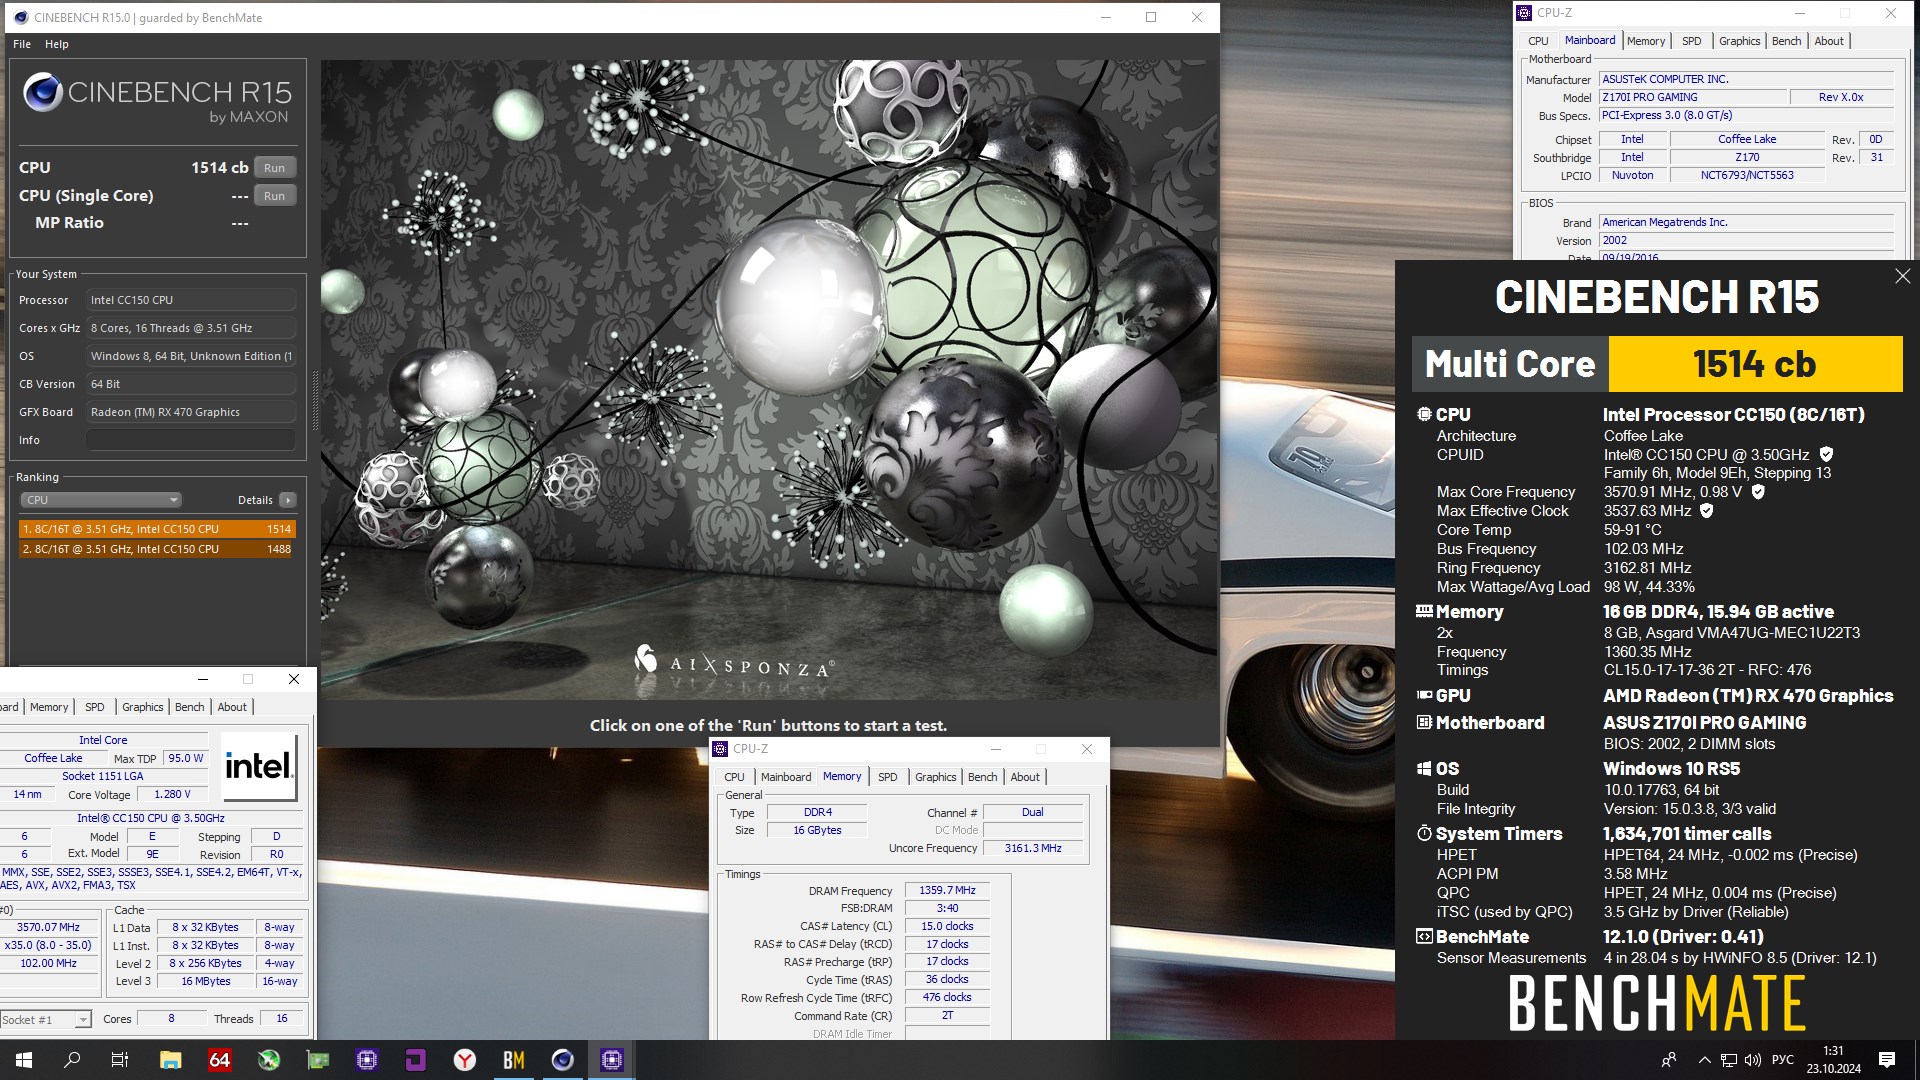This screenshot has width=1920, height=1080.
Task: Open Yandex Browser from the taskbar
Action: tap(464, 1060)
